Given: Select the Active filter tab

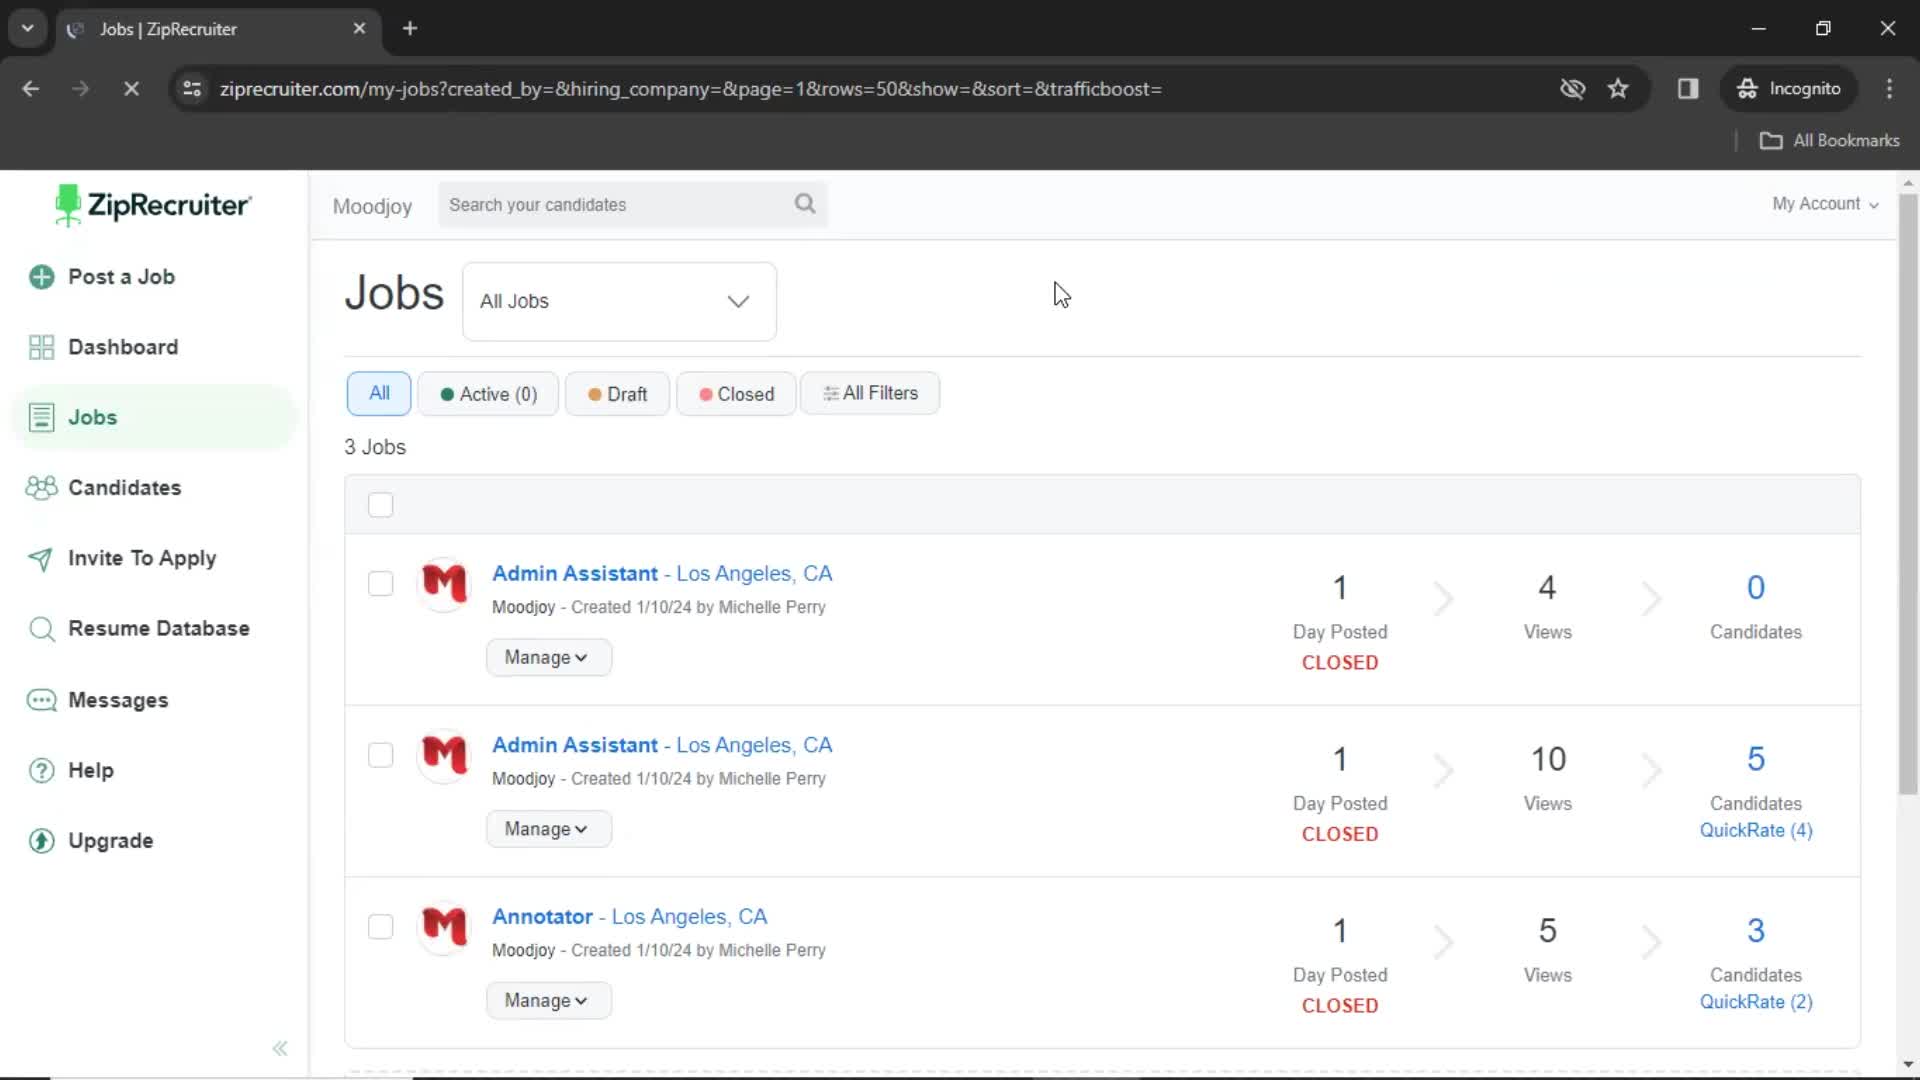Looking at the screenshot, I should [488, 393].
